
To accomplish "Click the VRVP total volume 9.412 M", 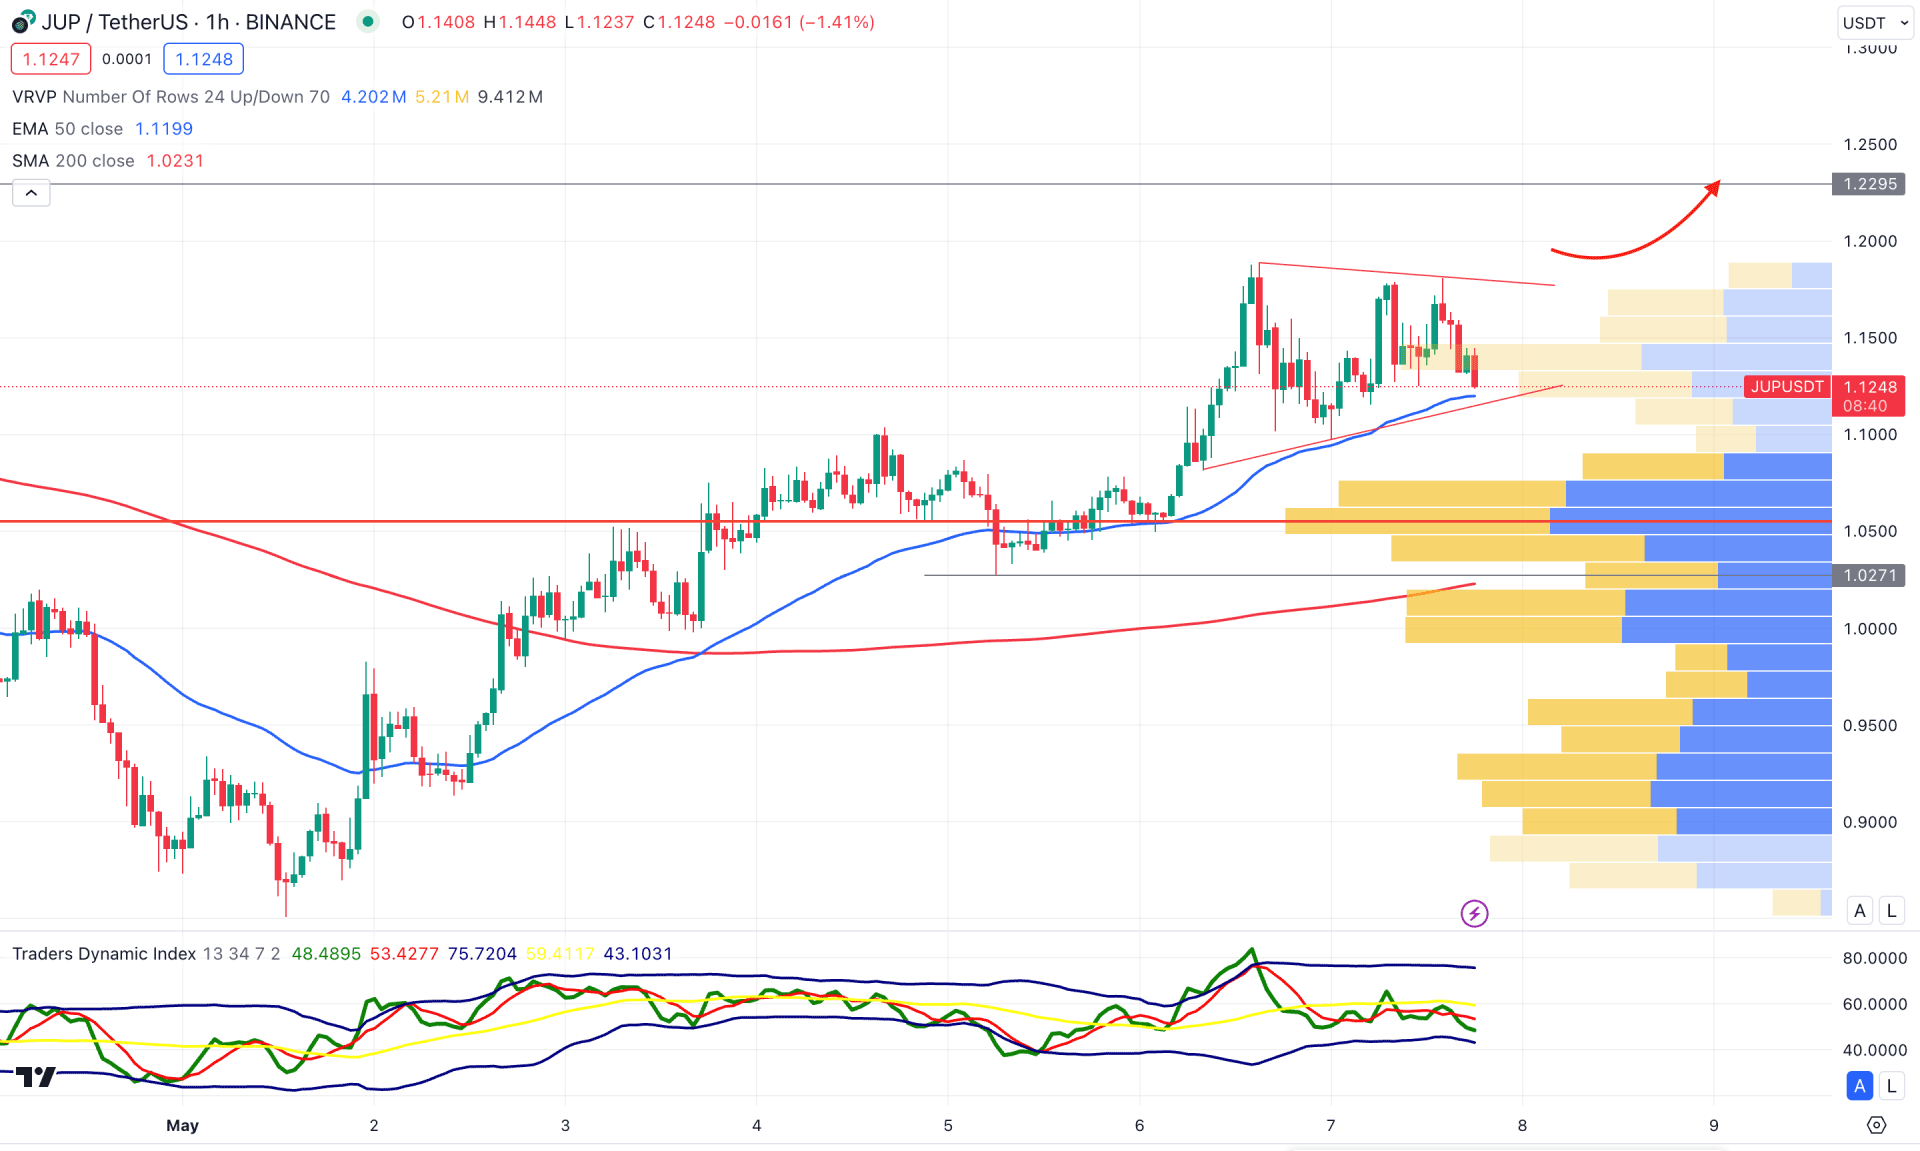I will point(510,97).
